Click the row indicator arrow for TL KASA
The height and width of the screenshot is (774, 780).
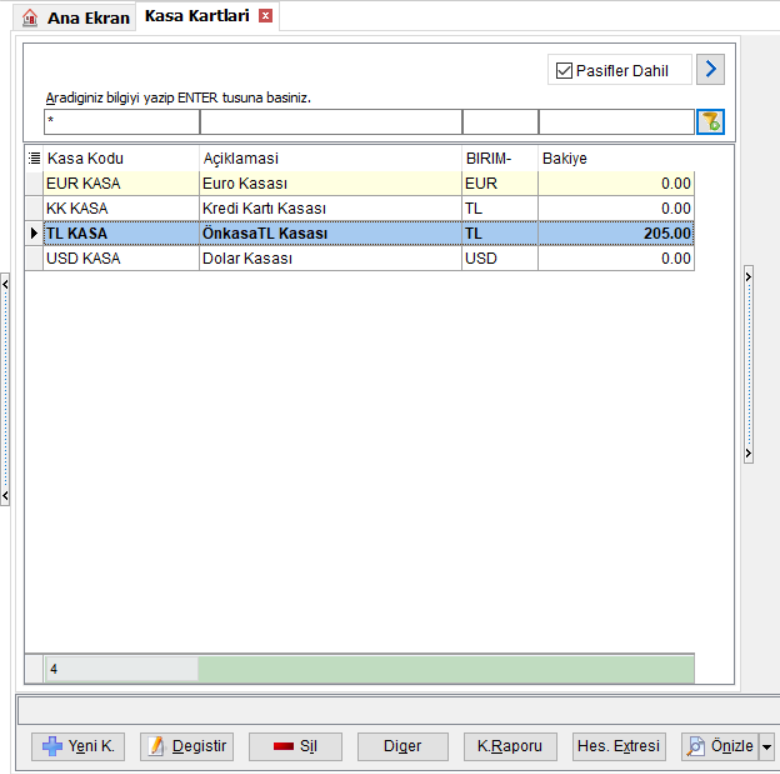(34, 233)
